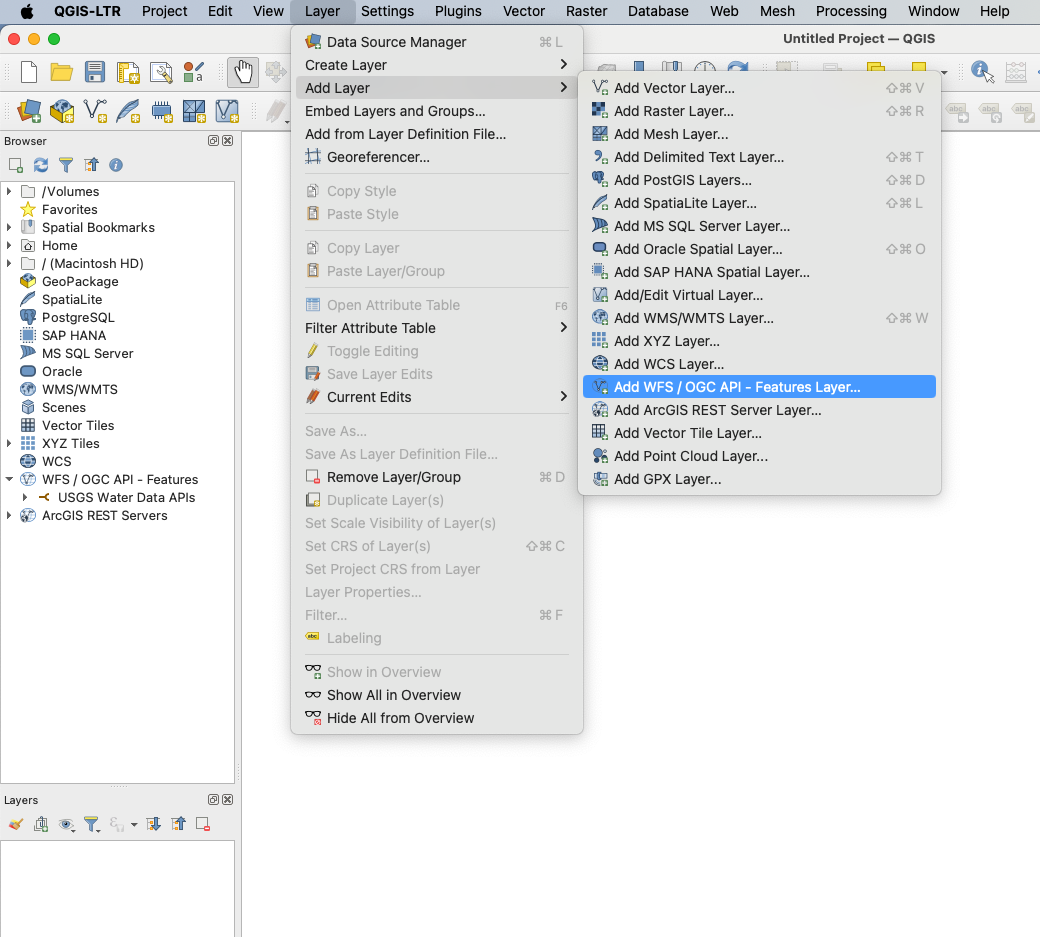Viewport: 1040px width, 937px height.
Task: Click Remove Layer icon in Layers panel
Action: click(203, 824)
